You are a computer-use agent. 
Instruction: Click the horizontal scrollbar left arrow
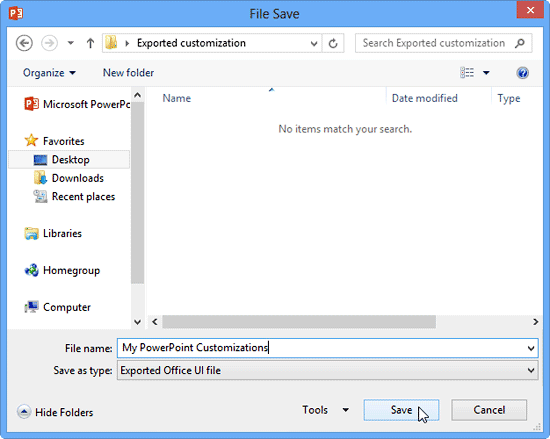(155, 322)
